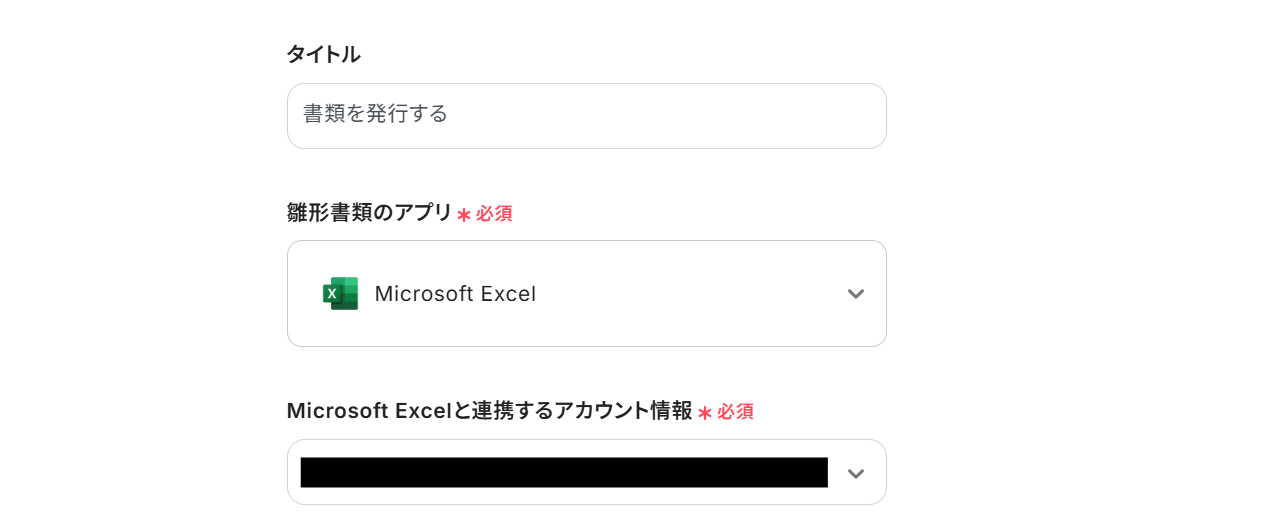
Task: Click empty right area of title field
Action: (x=700, y=116)
